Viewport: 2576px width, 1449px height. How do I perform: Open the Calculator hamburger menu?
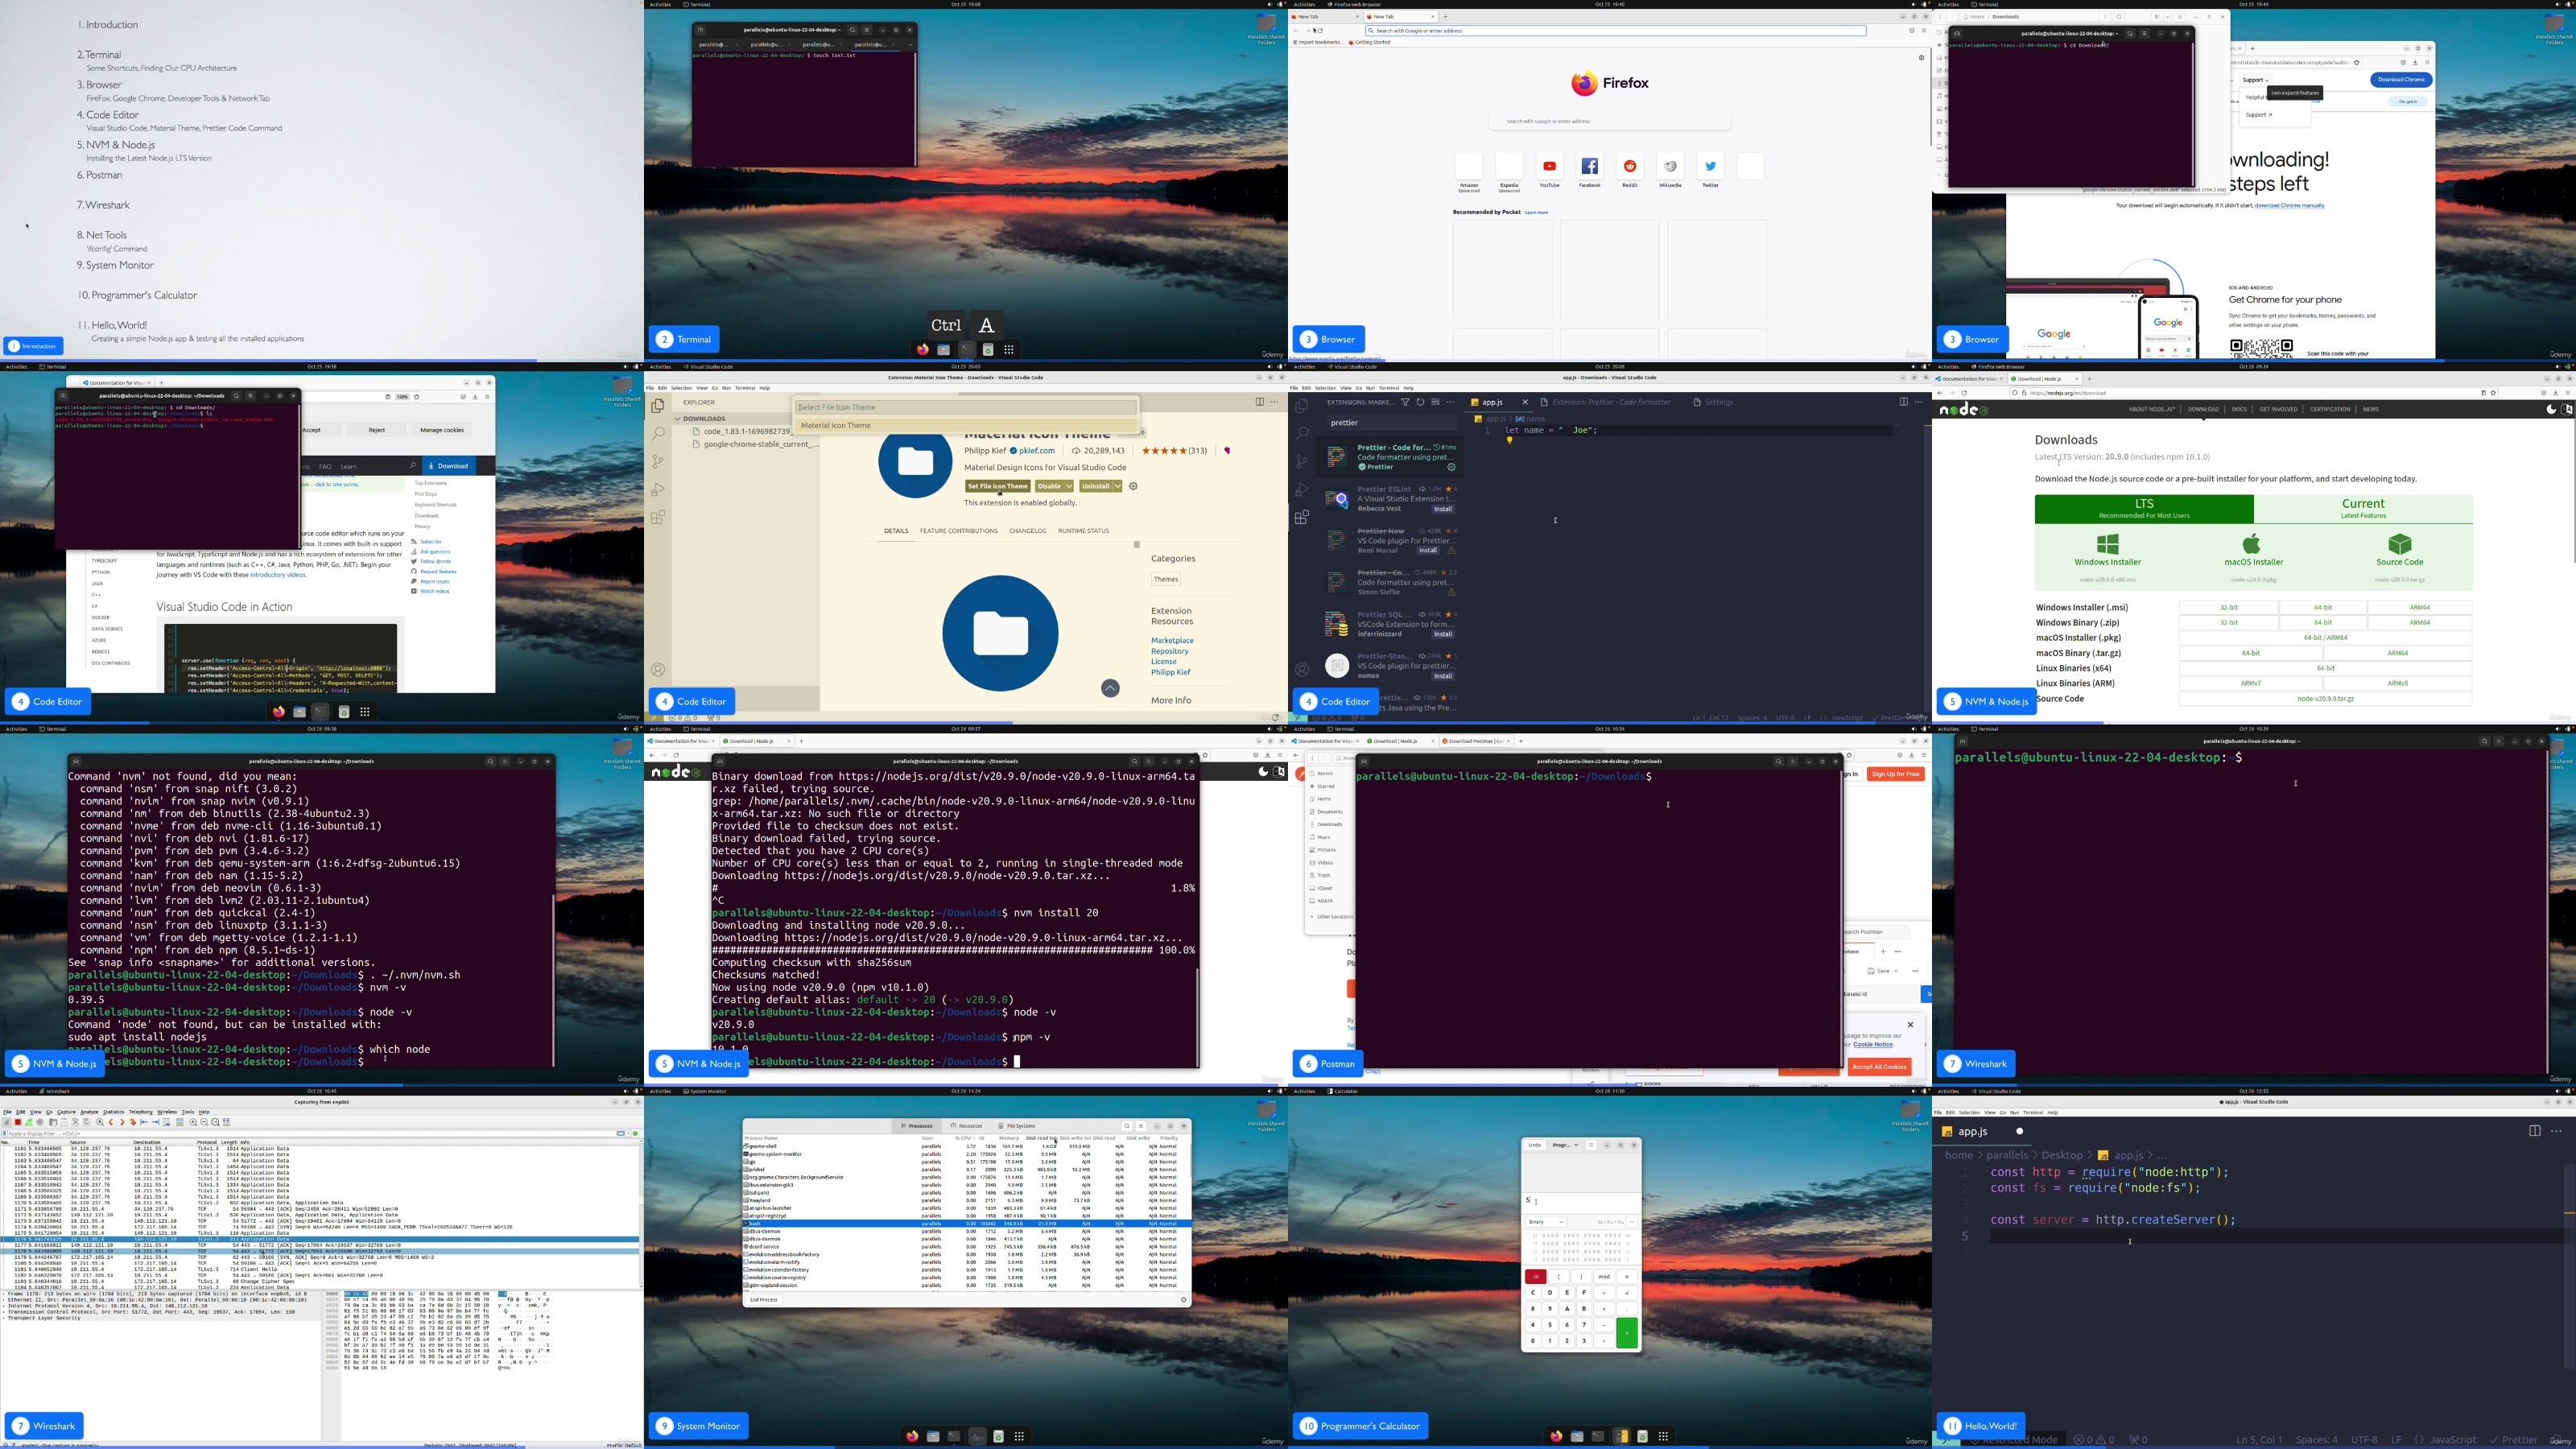tap(1591, 1145)
